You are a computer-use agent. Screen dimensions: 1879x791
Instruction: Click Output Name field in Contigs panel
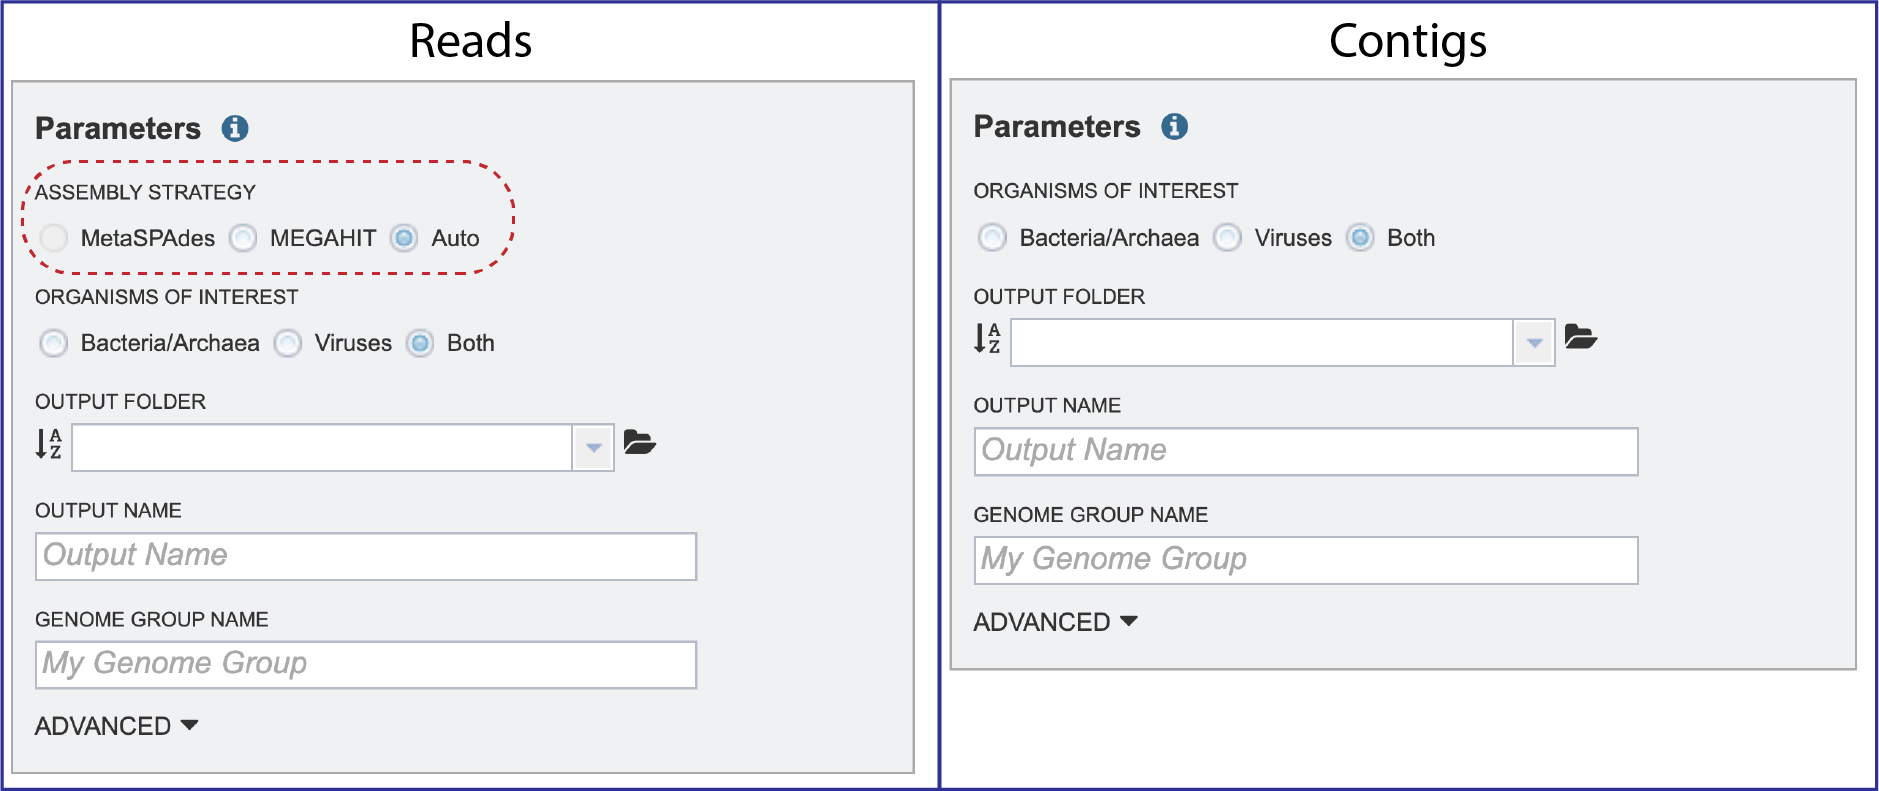tap(1306, 451)
